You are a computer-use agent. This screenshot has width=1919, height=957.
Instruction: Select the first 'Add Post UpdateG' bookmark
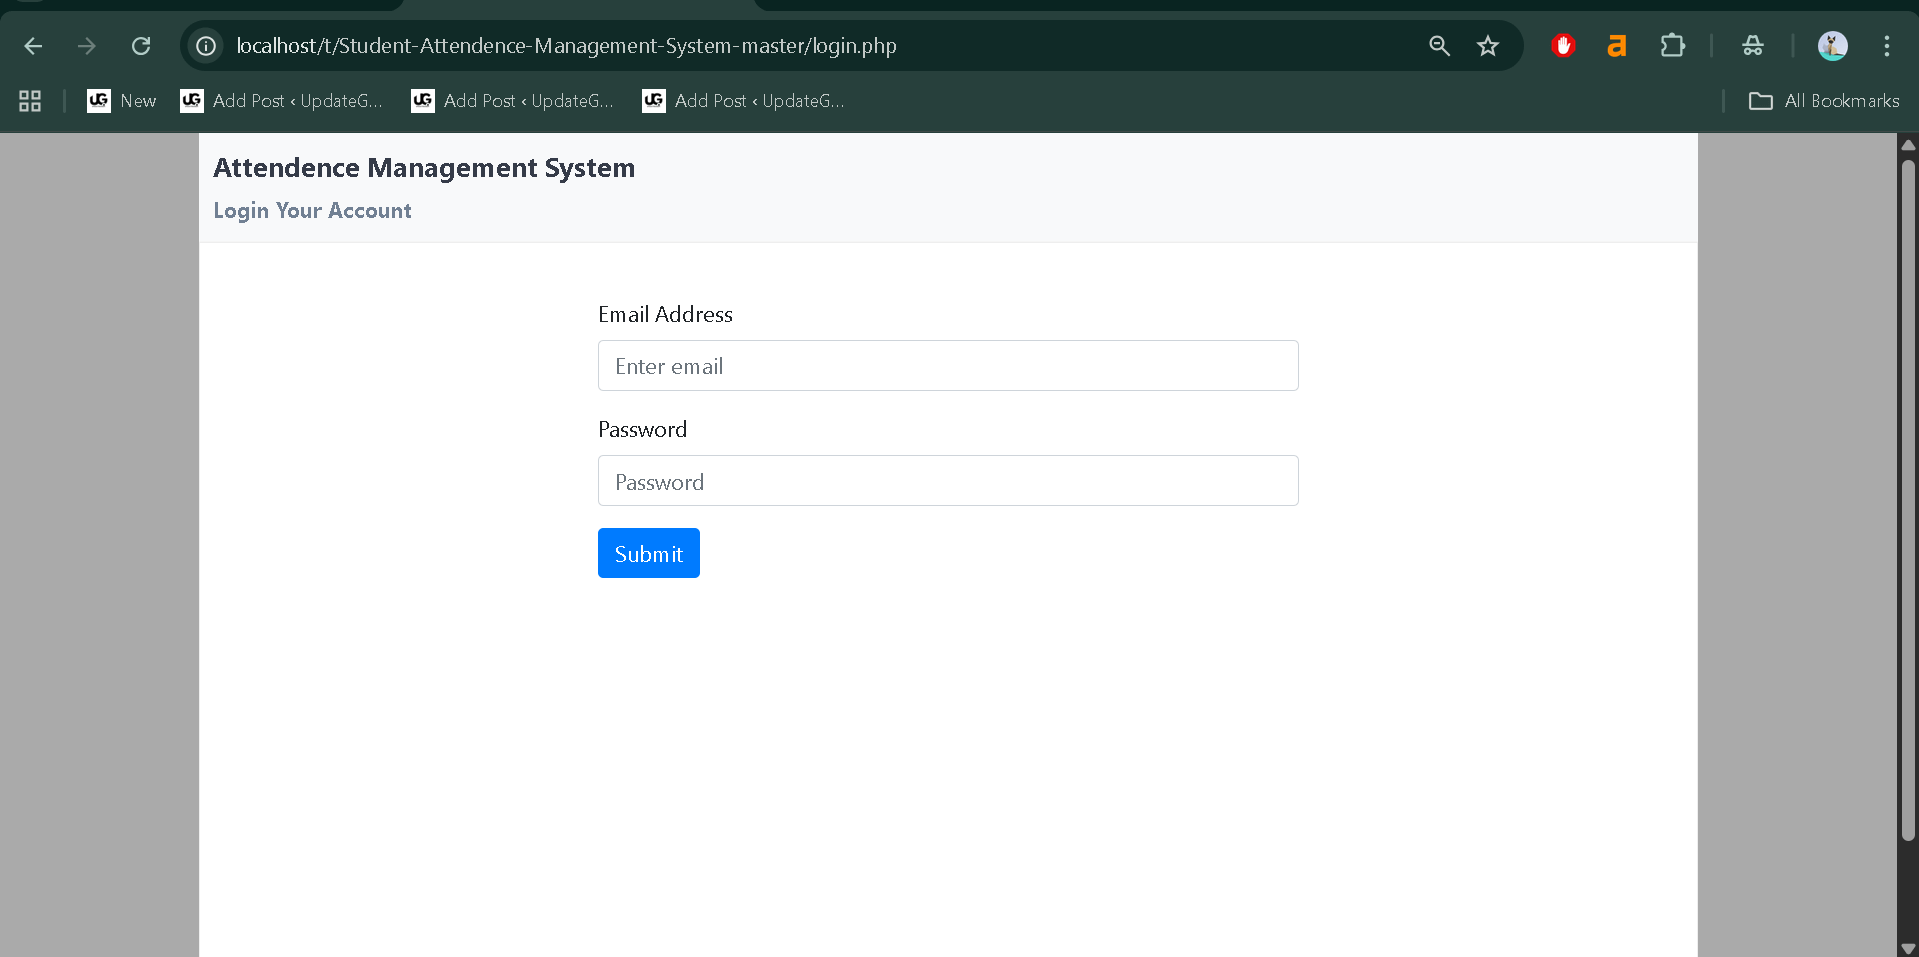(281, 100)
